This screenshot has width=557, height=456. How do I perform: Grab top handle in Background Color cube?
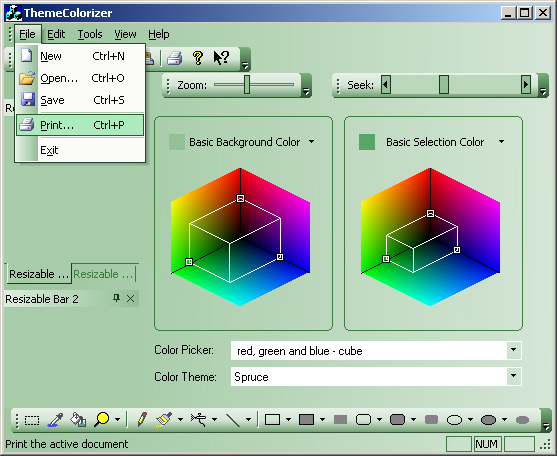[240, 199]
